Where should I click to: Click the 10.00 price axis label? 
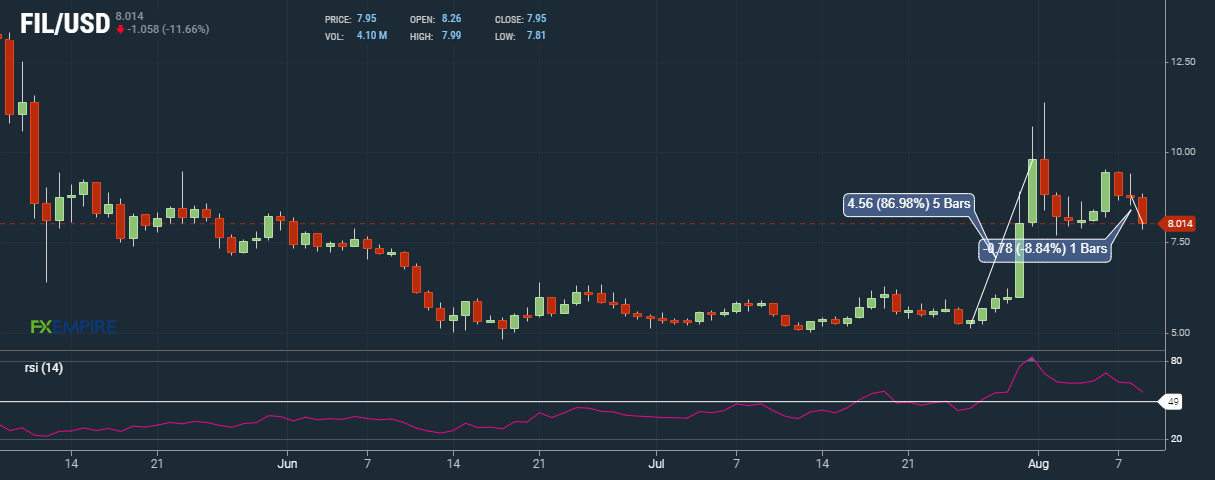click(x=1182, y=152)
